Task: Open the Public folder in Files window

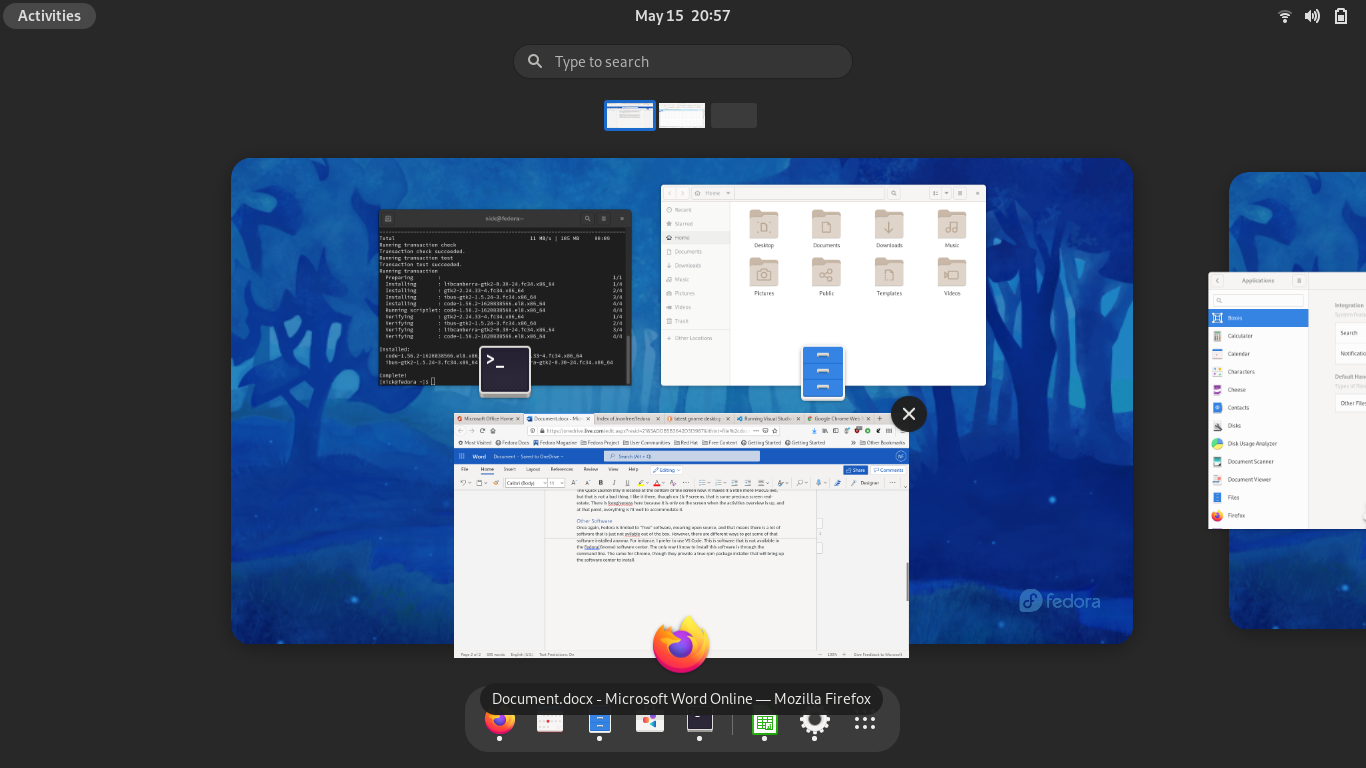Action: (826, 278)
